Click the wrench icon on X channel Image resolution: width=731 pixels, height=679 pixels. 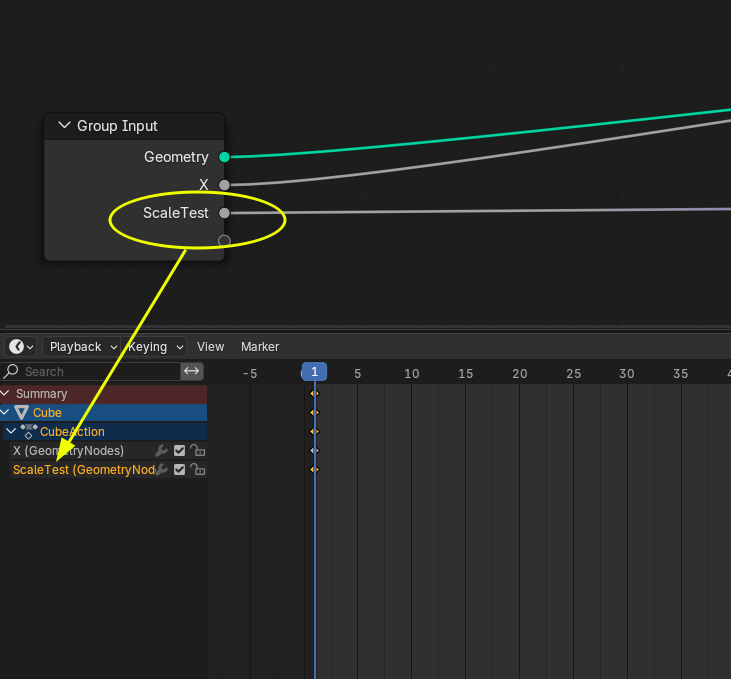(161, 451)
